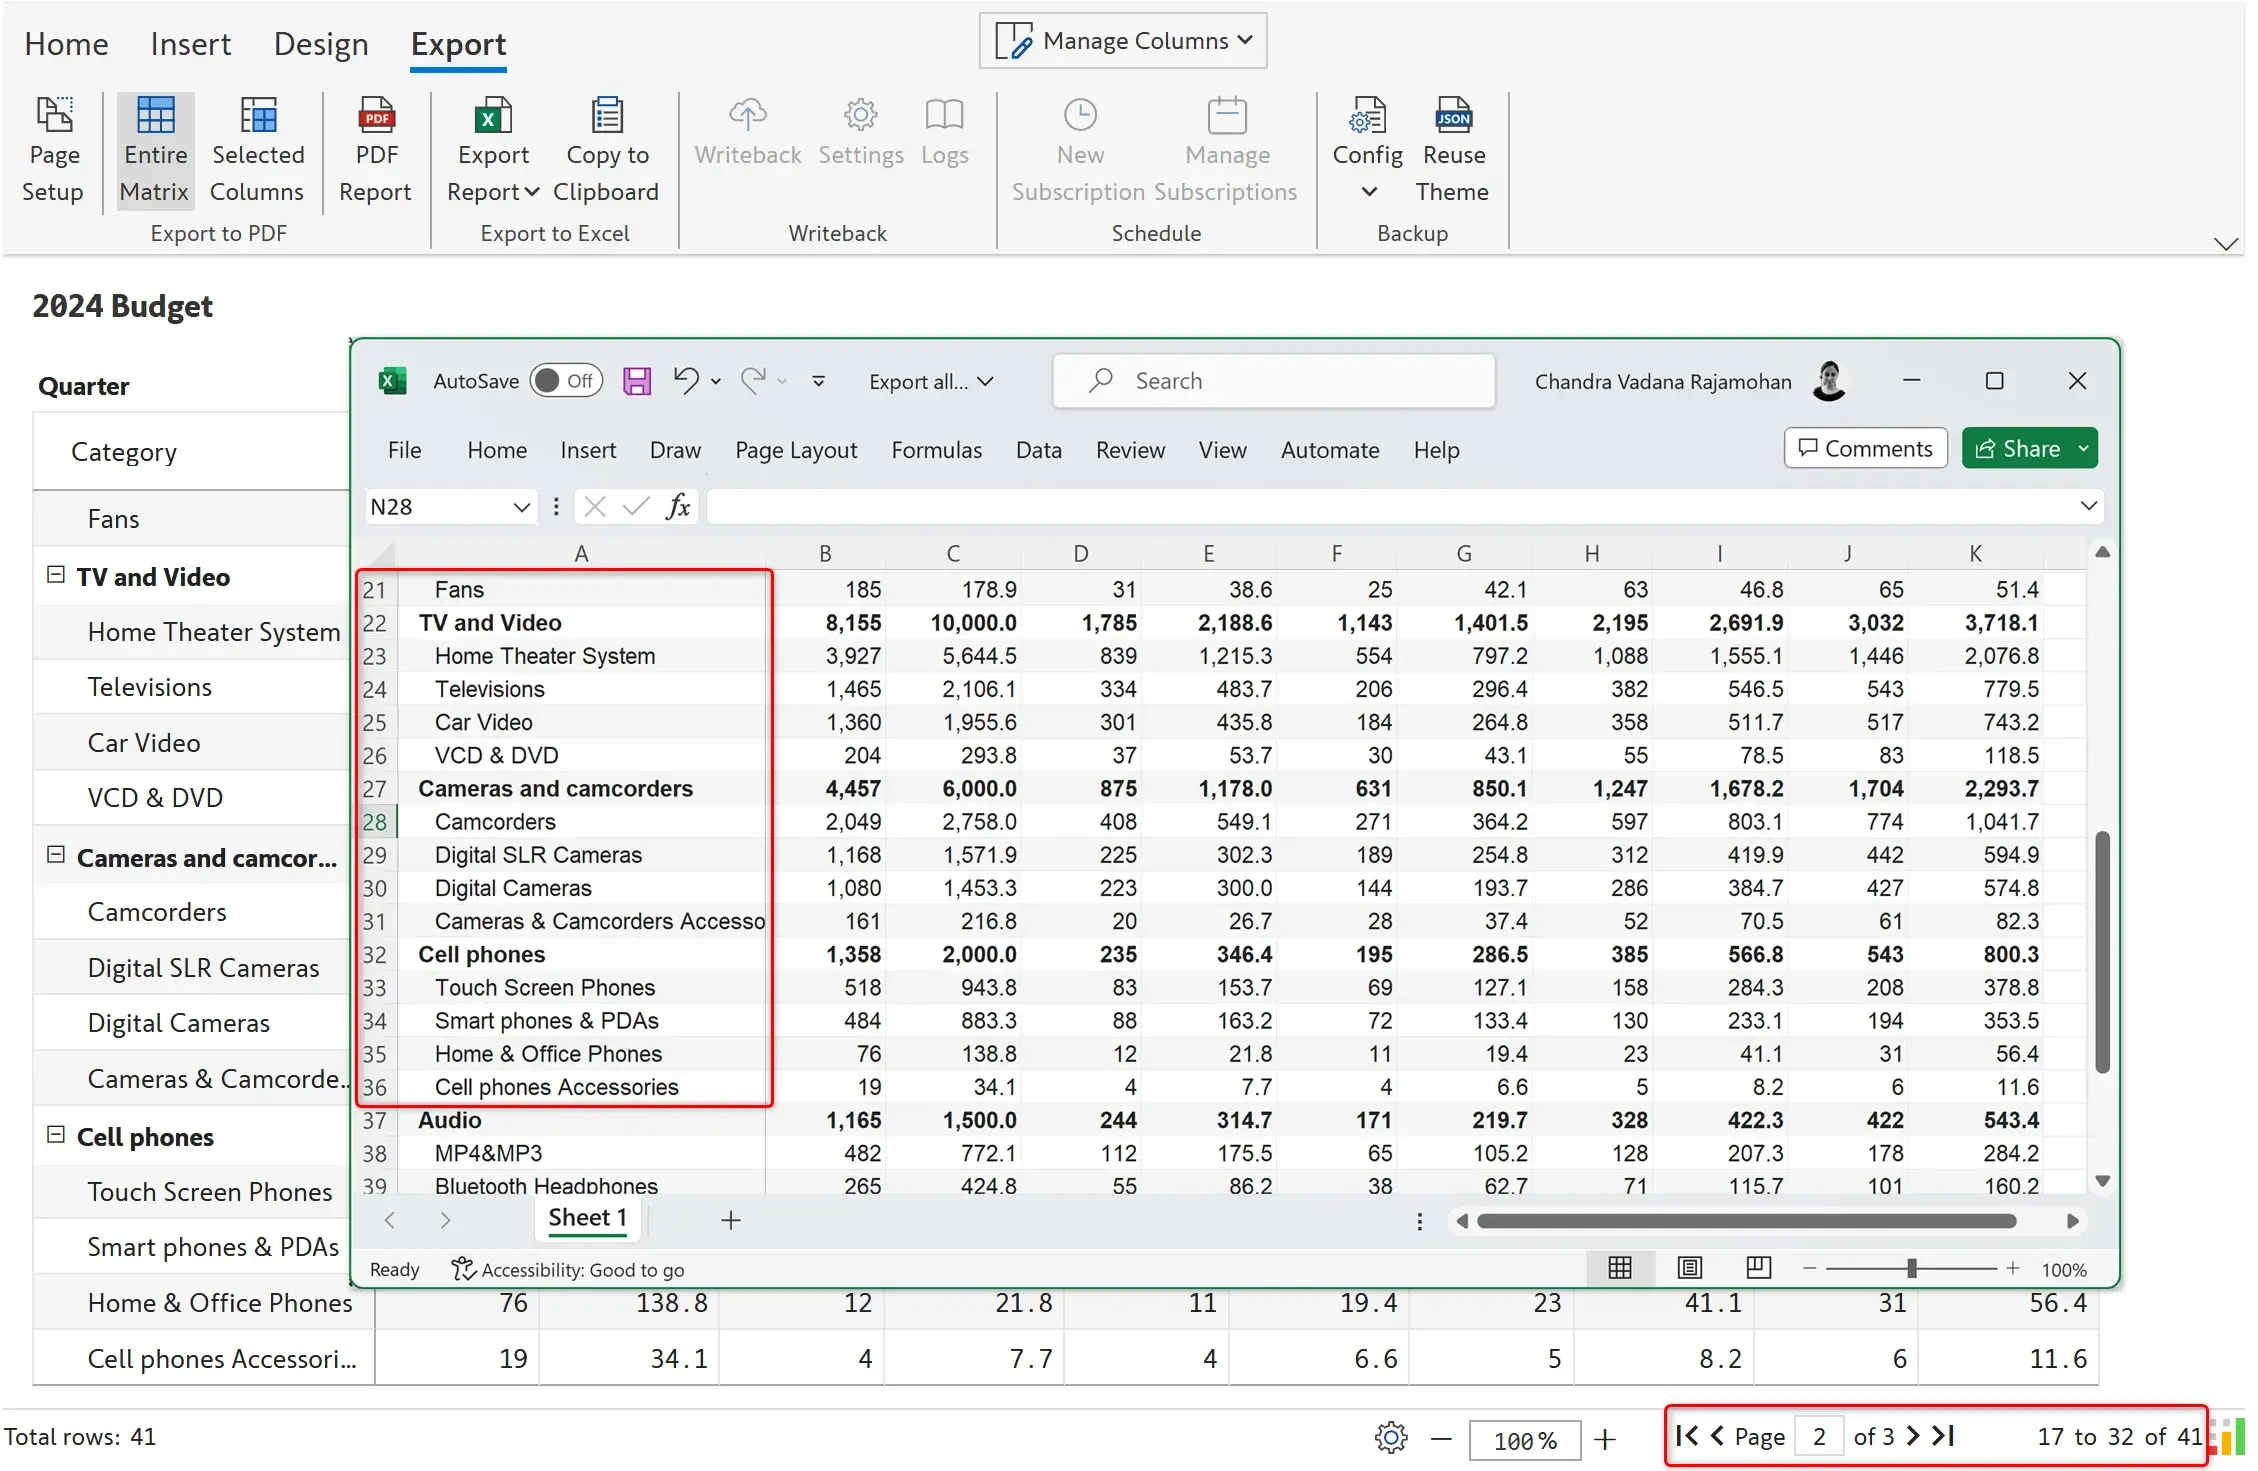Switch to Page Layout view in status bar

[x=1689, y=1267]
